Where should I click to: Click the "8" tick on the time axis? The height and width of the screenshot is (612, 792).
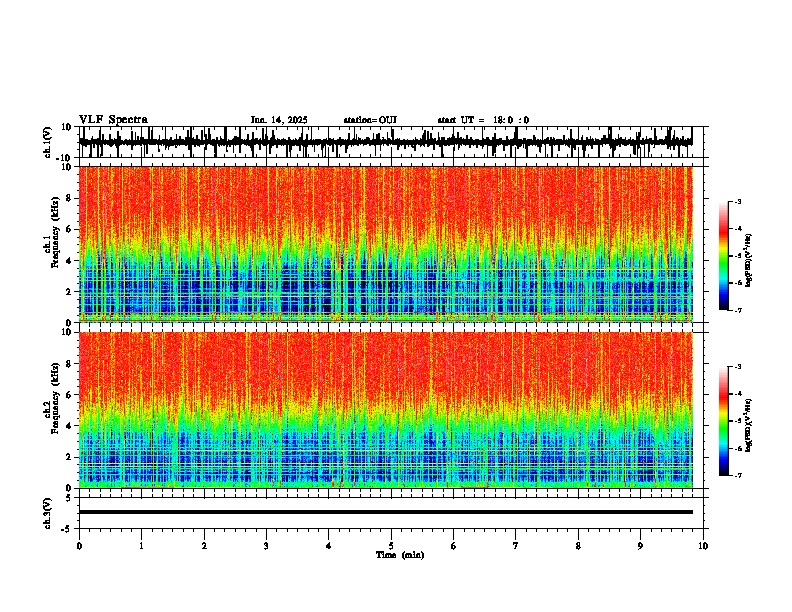pyautogui.click(x=578, y=546)
